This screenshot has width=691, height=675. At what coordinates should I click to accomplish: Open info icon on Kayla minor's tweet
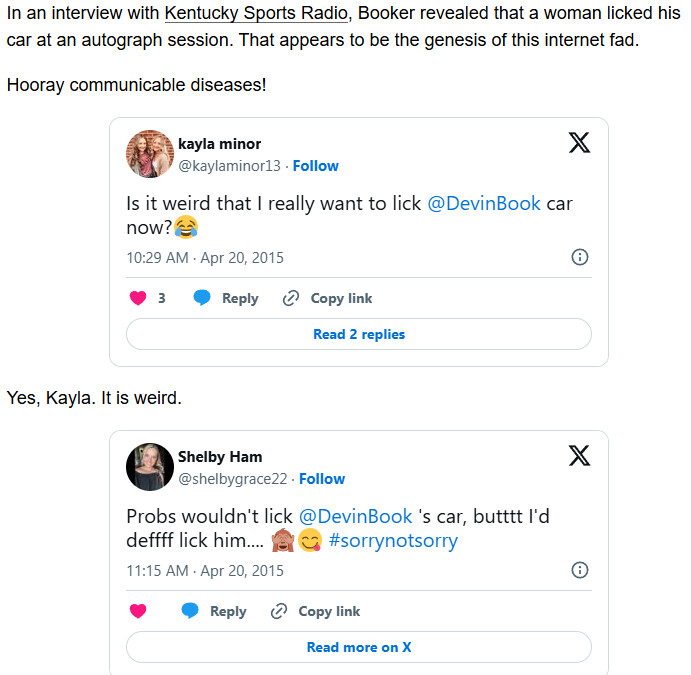[579, 257]
